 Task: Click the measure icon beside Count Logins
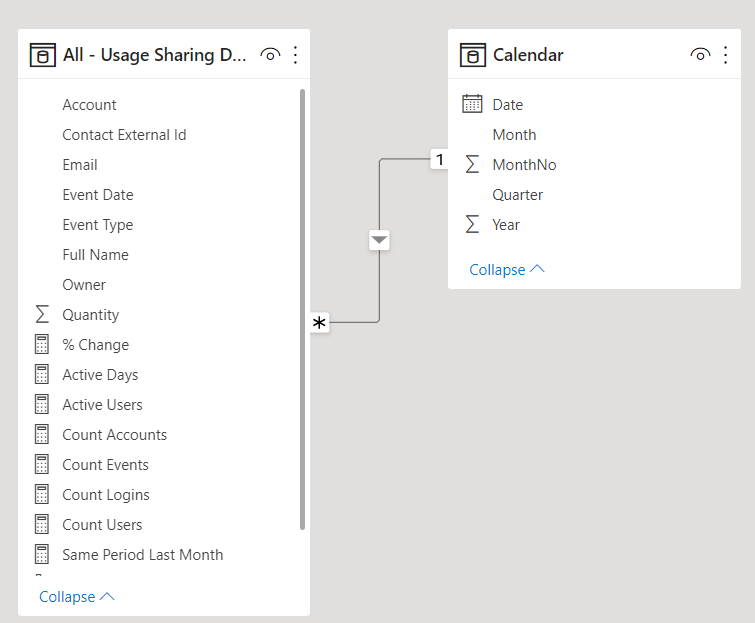42,494
